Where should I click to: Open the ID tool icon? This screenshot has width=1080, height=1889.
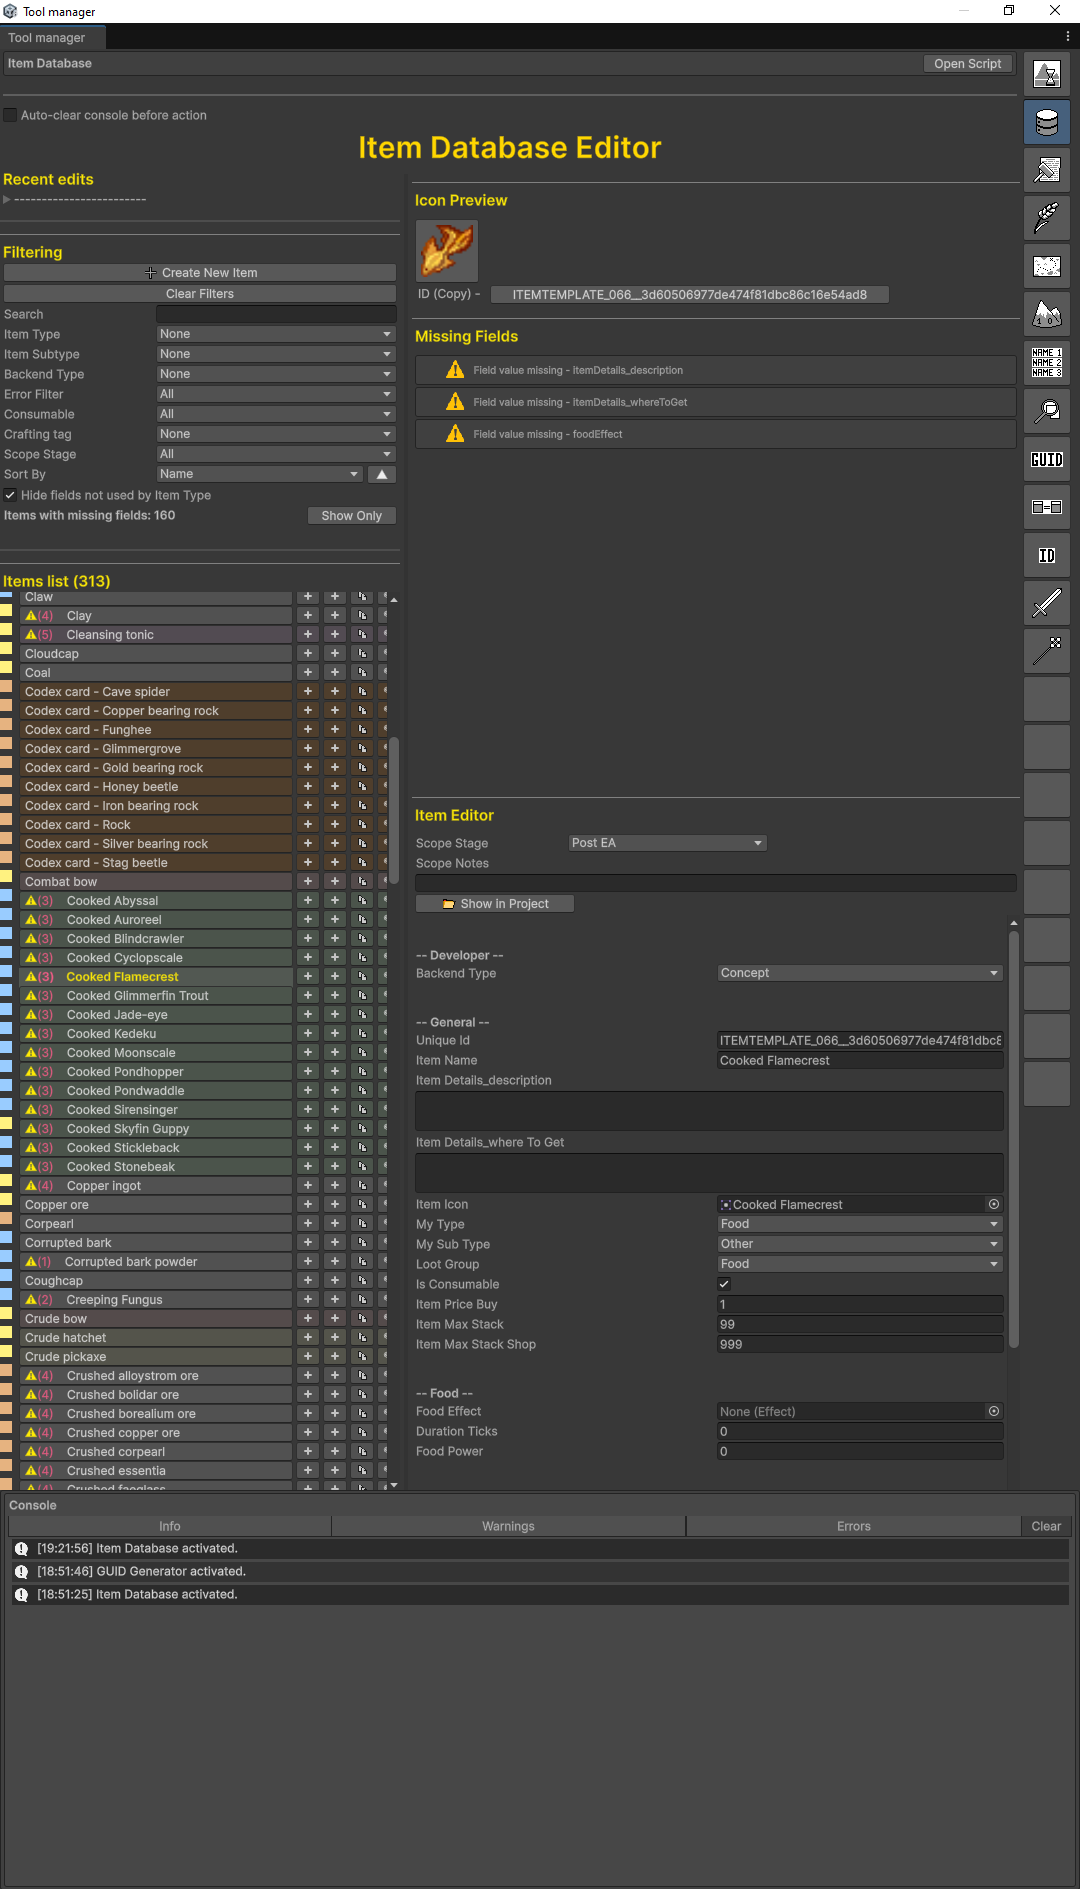click(x=1047, y=555)
